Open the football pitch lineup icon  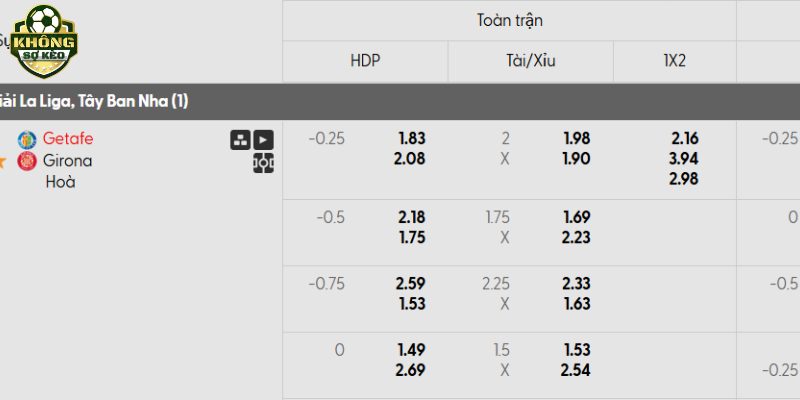(263, 162)
